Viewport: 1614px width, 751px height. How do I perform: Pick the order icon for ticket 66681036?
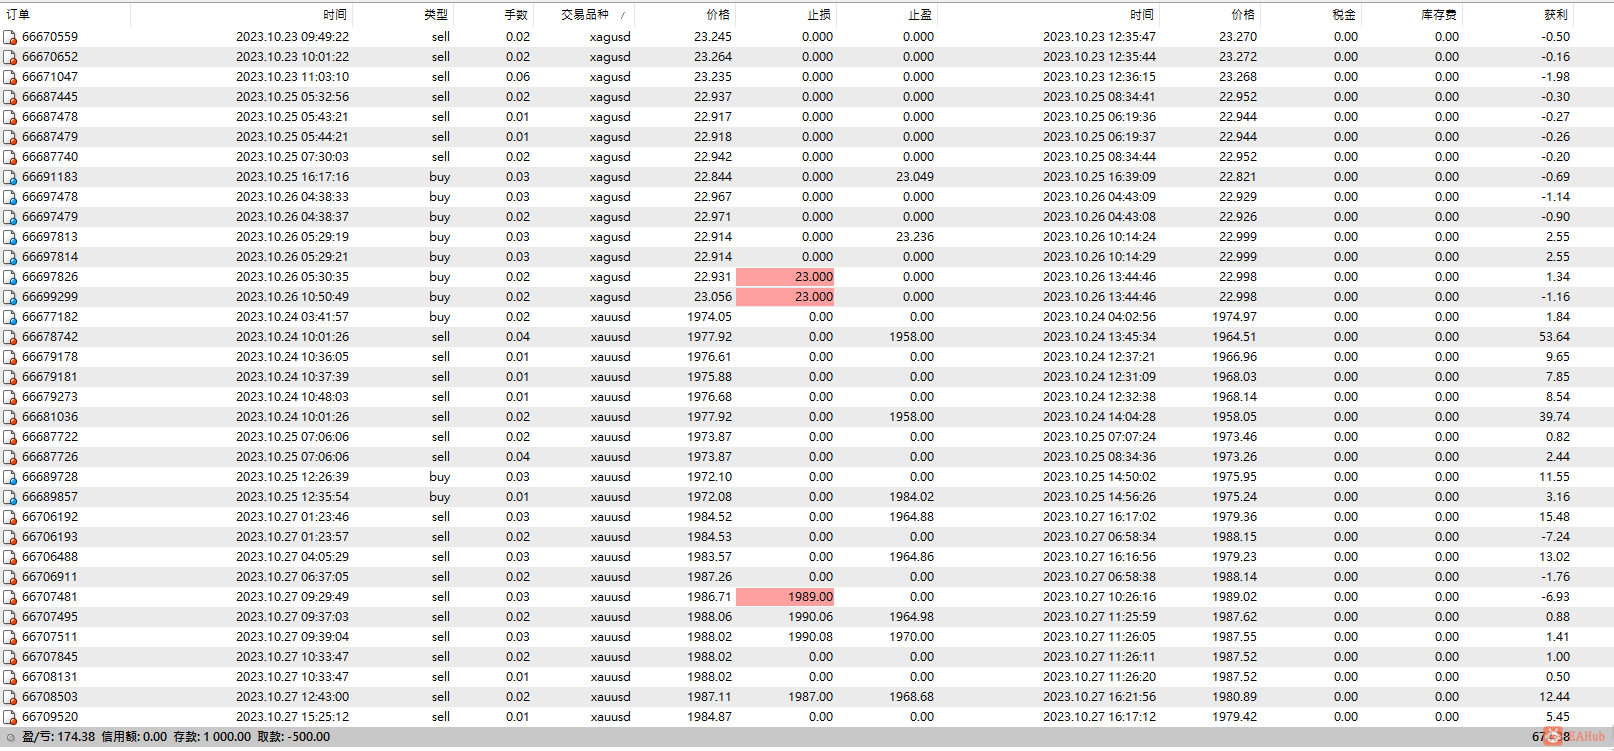(10, 417)
